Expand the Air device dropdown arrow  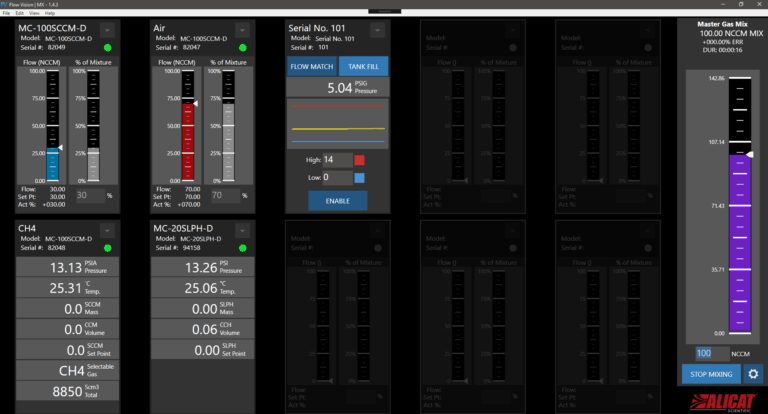click(242, 30)
